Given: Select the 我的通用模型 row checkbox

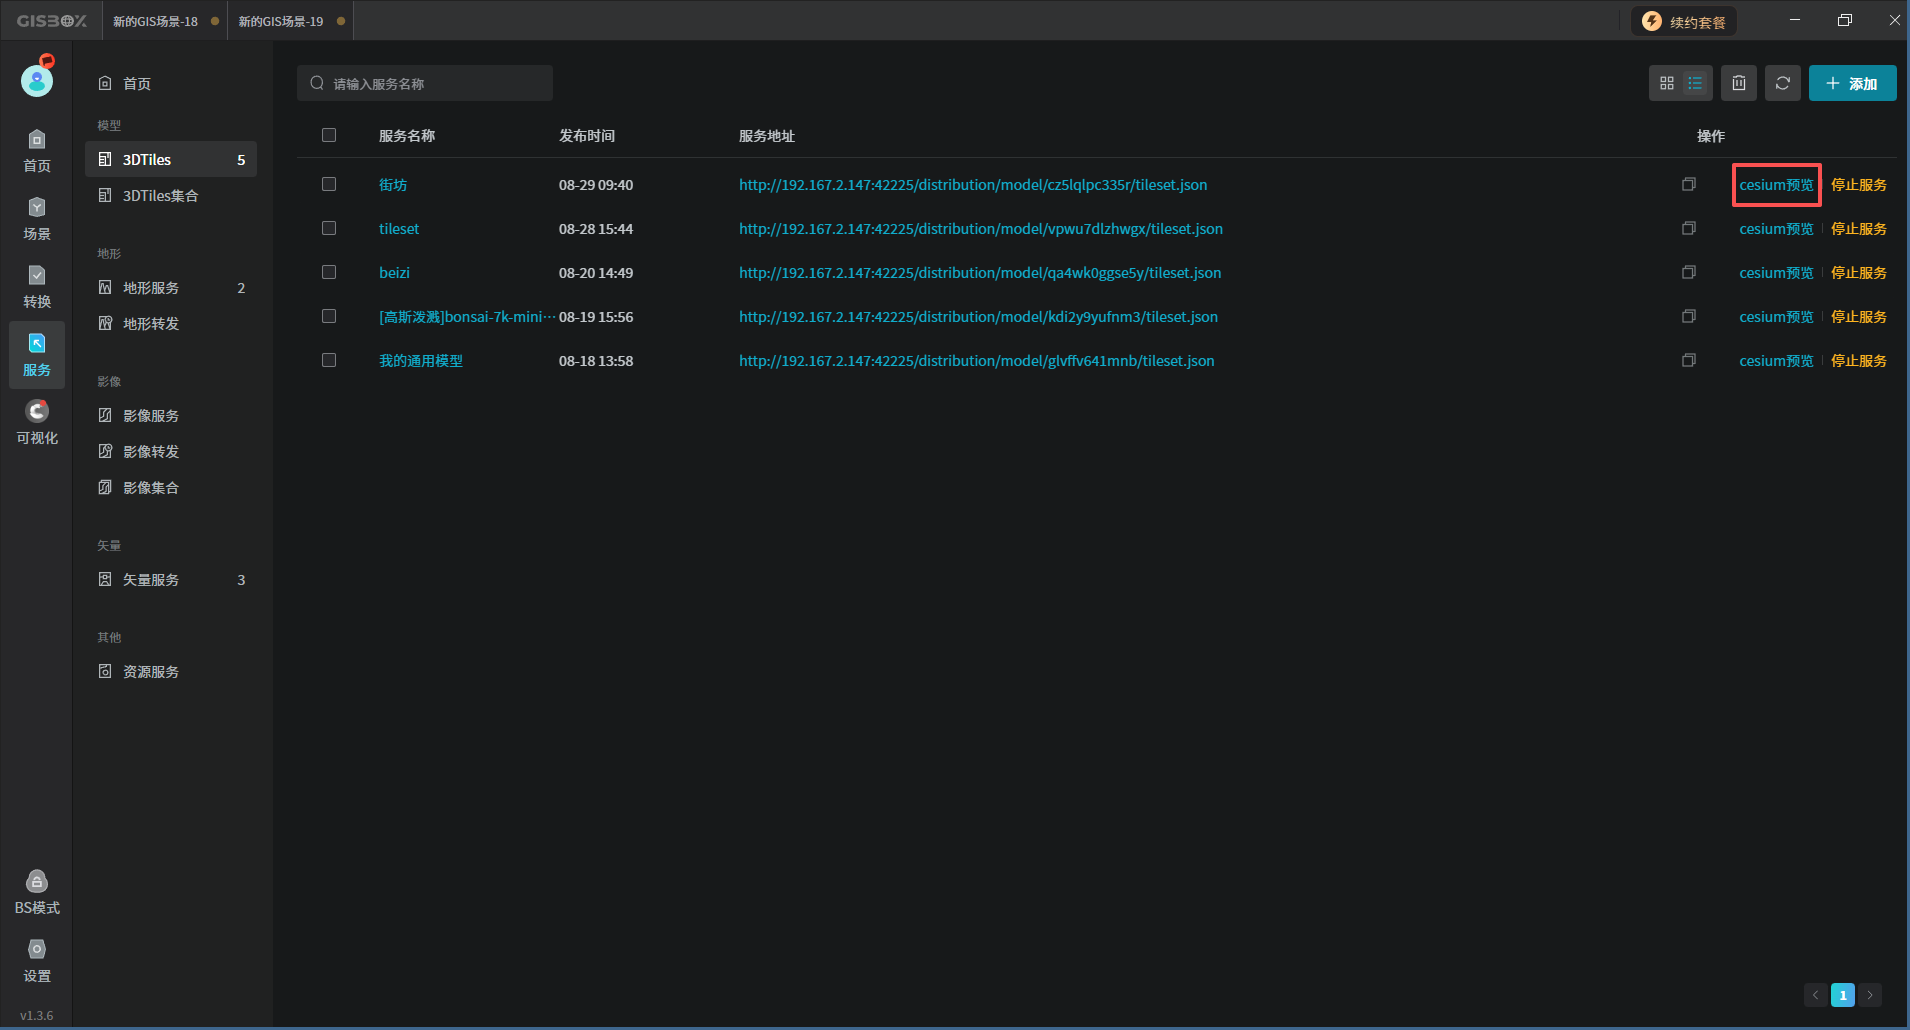Looking at the screenshot, I should click(x=329, y=361).
